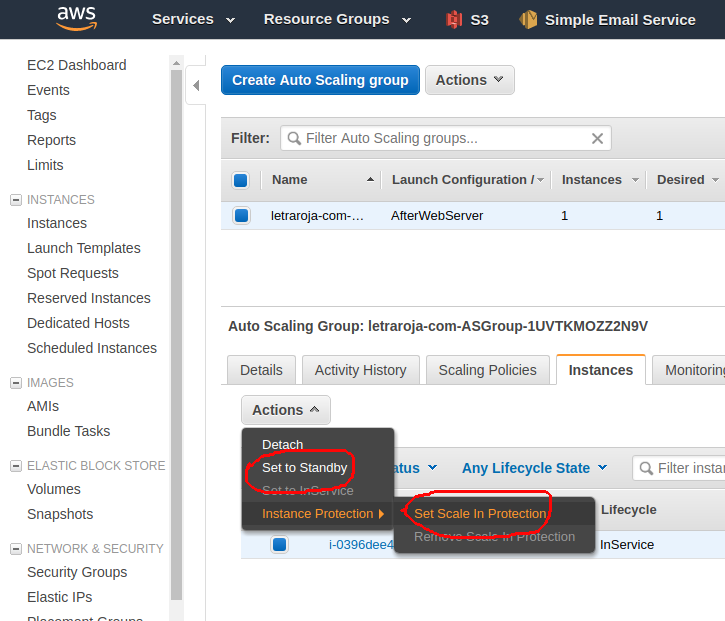Click Create Auto Scaling group button
Image resolution: width=725 pixels, height=621 pixels.
(320, 80)
